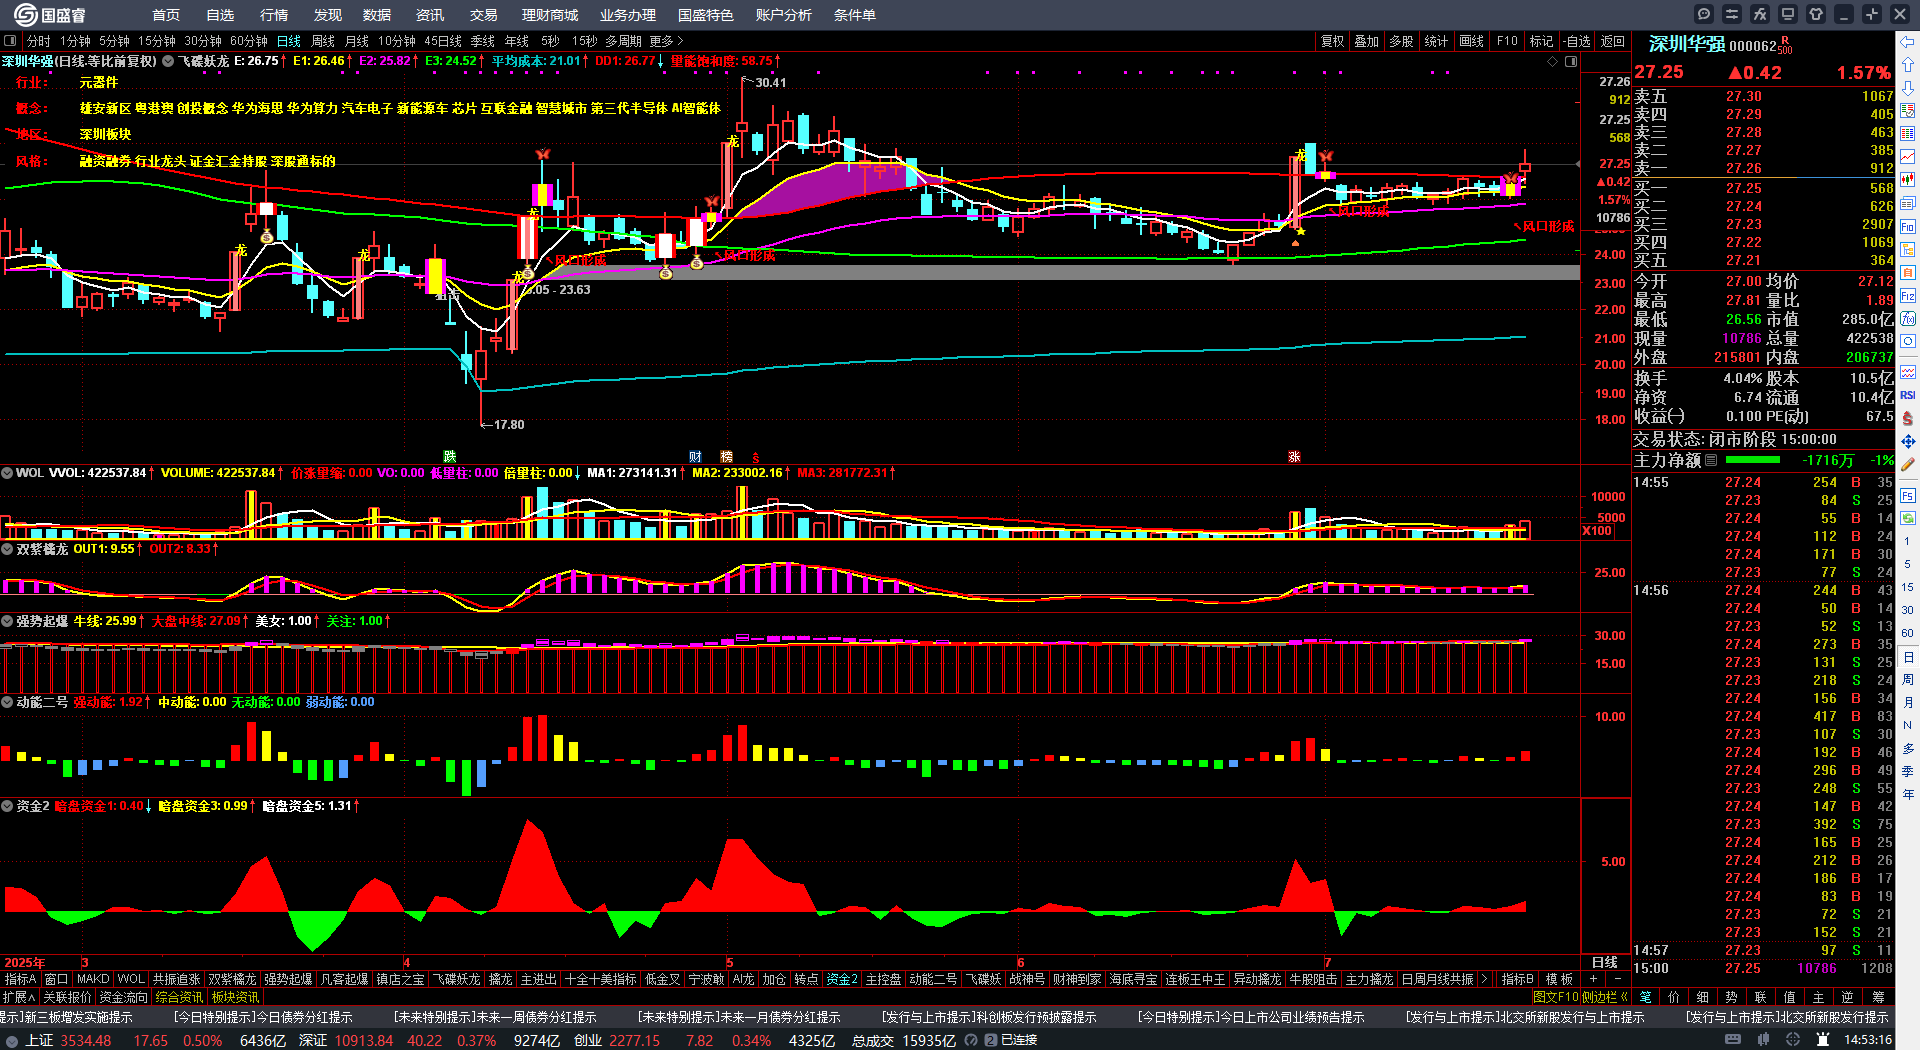
Task: Open the orange document sidebar icon
Action: 1908,273
